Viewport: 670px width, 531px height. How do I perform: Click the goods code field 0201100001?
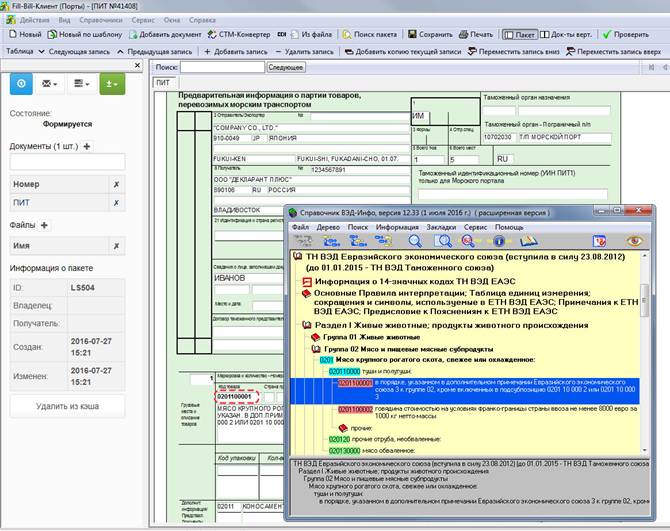(x=238, y=397)
